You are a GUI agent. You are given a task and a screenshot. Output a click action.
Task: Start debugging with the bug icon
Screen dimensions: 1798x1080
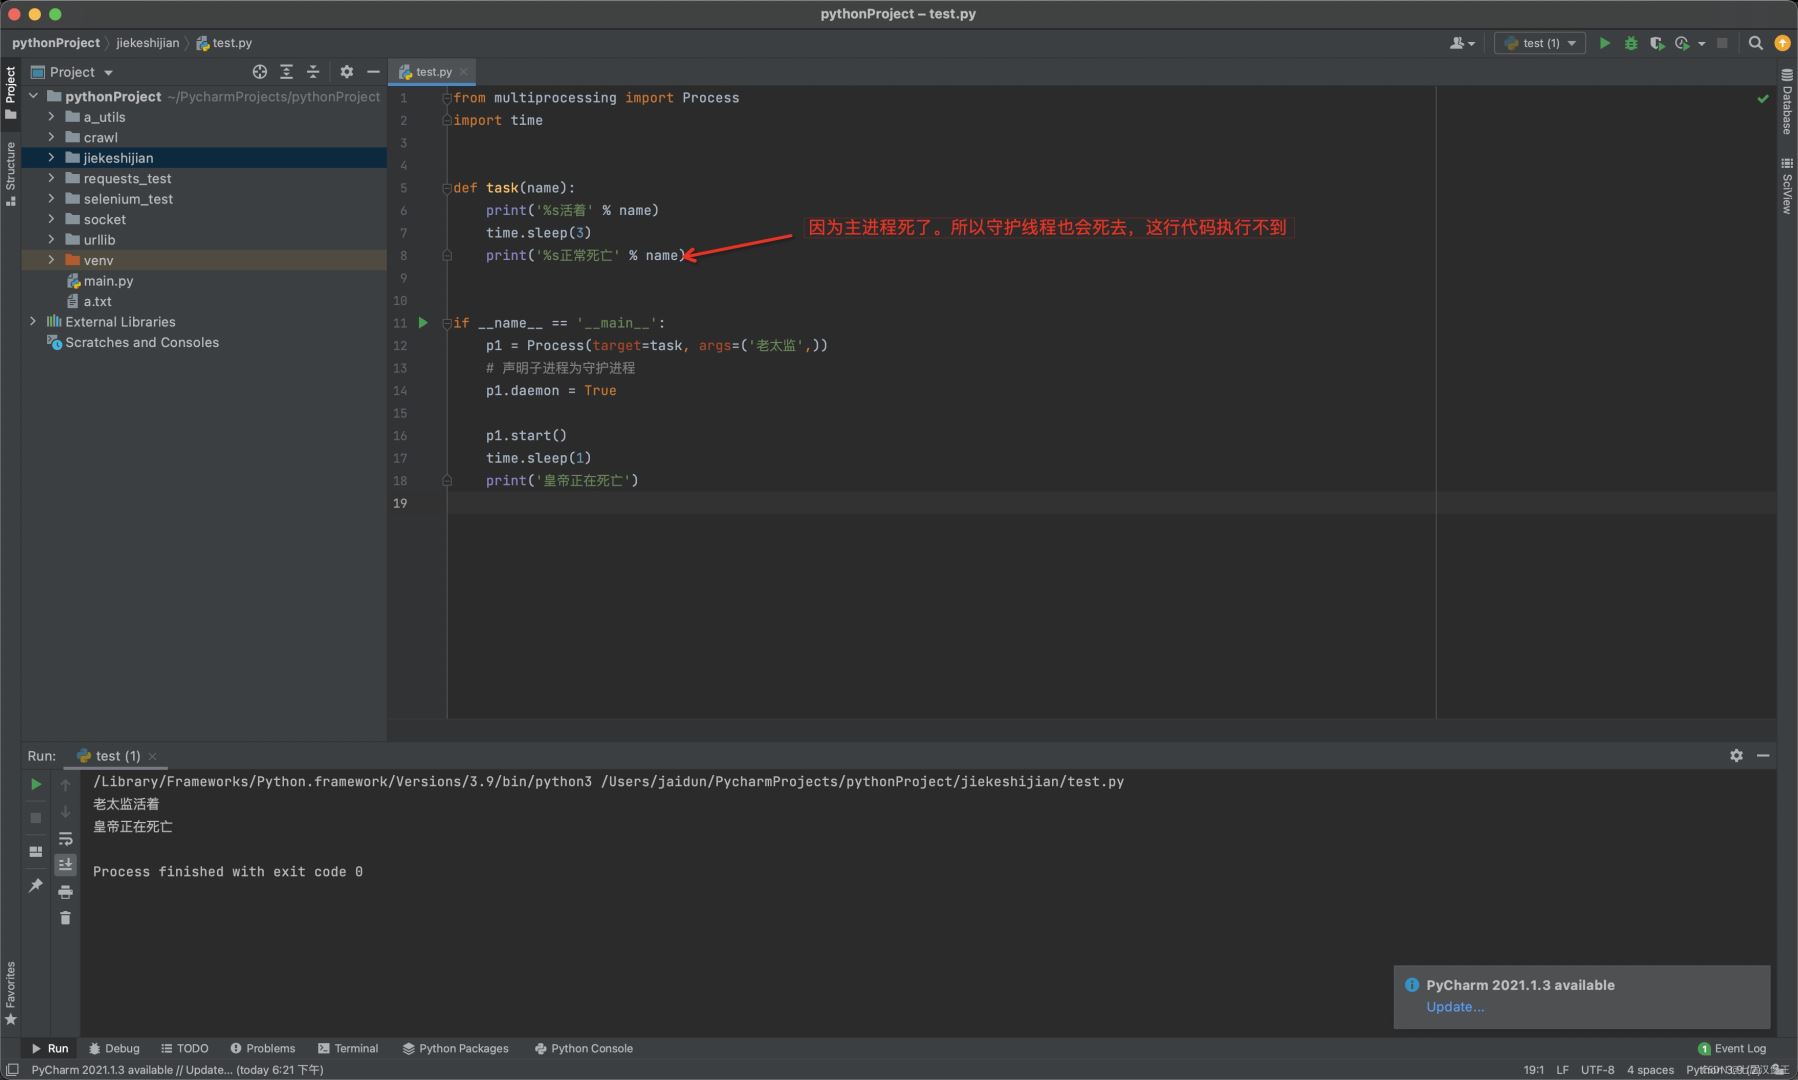click(1631, 43)
